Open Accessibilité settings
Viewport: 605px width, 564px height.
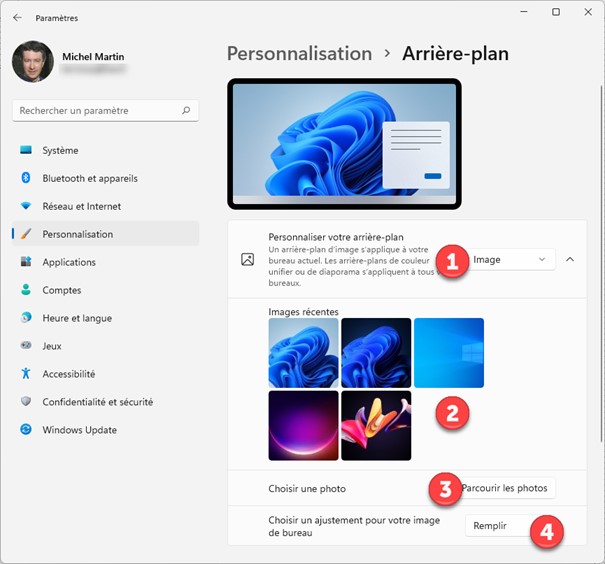point(106,374)
